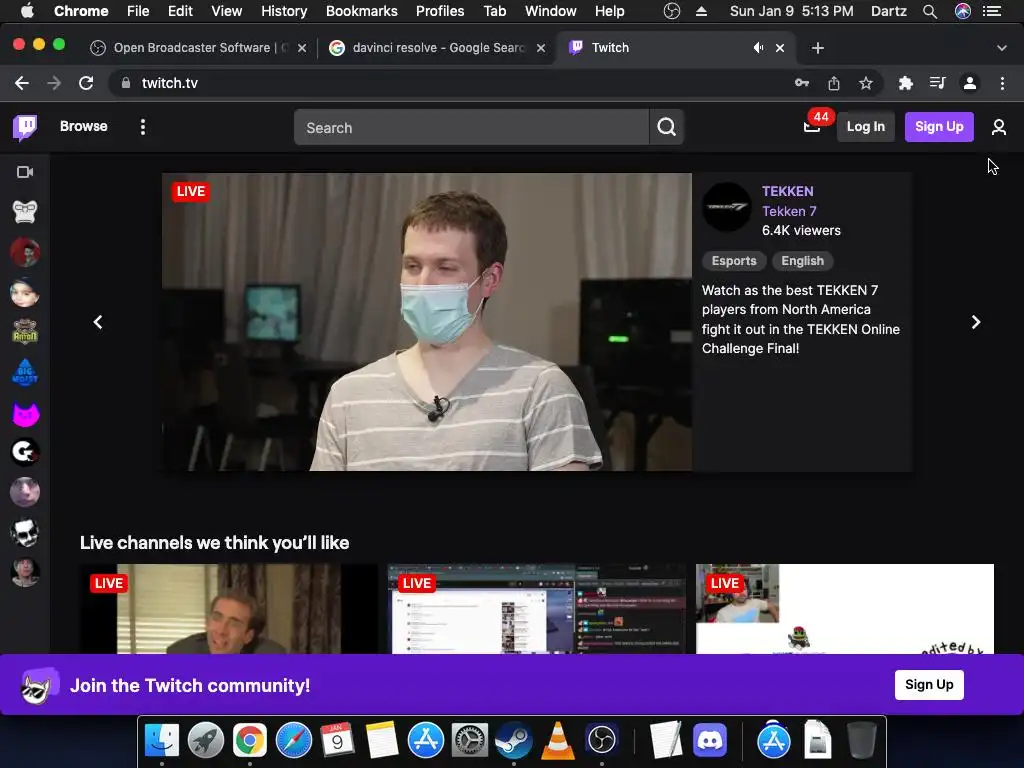Open the Bookmarks menu
This screenshot has width=1024, height=768.
click(x=362, y=11)
